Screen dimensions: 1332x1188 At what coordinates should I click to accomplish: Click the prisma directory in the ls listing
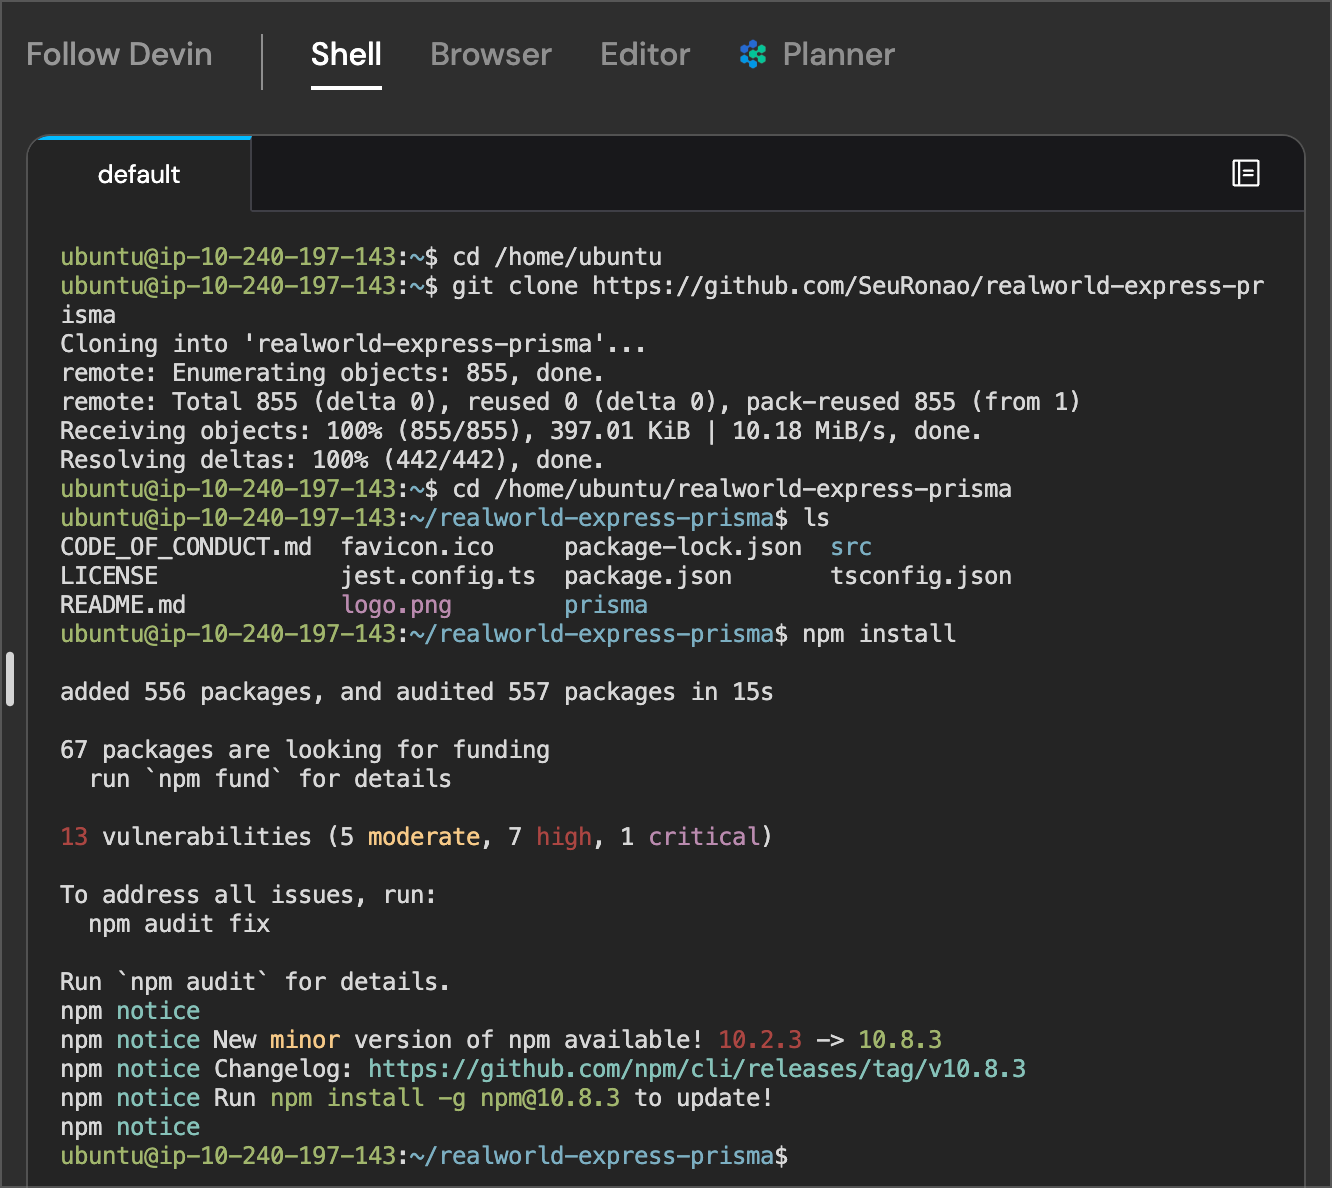point(606,605)
